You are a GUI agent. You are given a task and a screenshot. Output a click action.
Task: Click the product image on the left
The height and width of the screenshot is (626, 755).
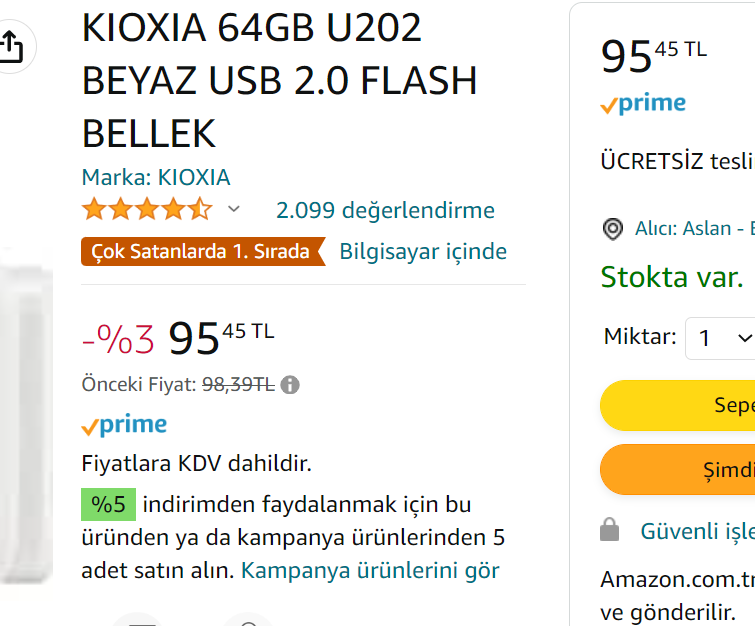pyautogui.click(x=25, y=420)
